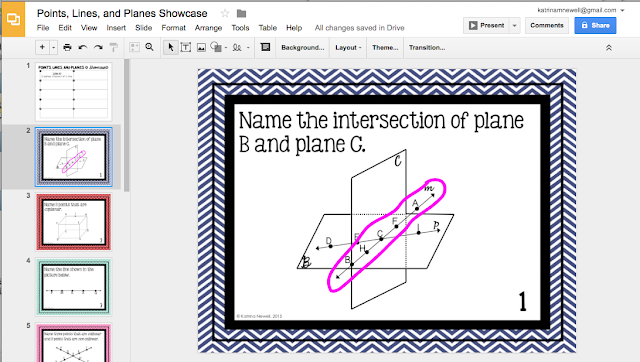Open the Background options
The image size is (640, 362).
pyautogui.click(x=302, y=47)
